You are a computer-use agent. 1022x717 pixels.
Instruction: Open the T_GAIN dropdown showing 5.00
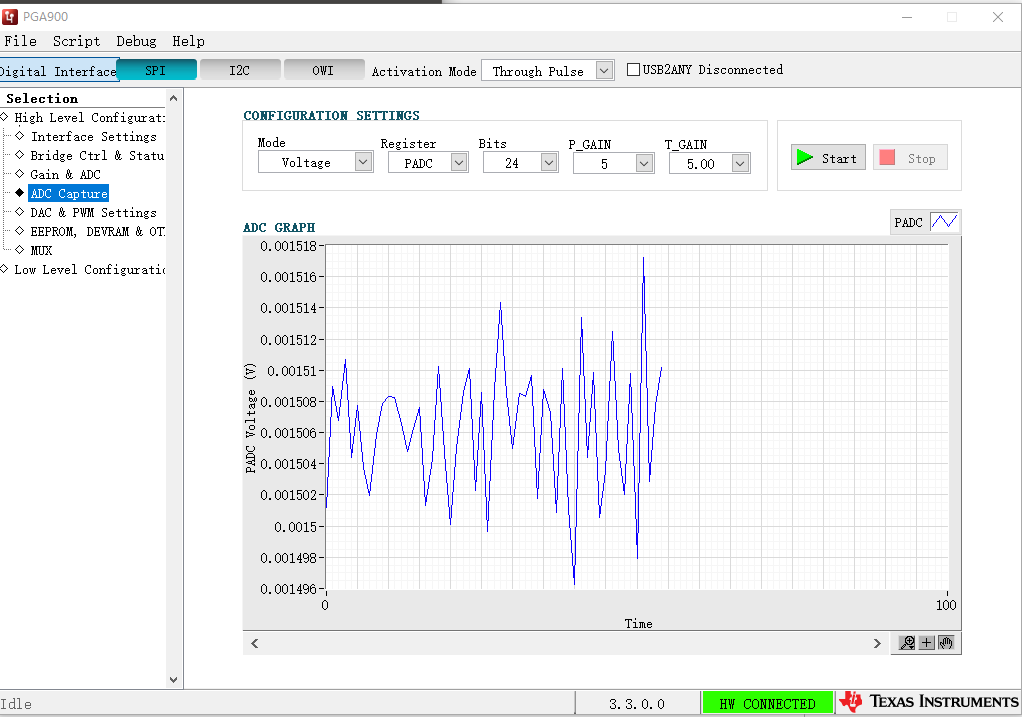pyautogui.click(x=740, y=164)
